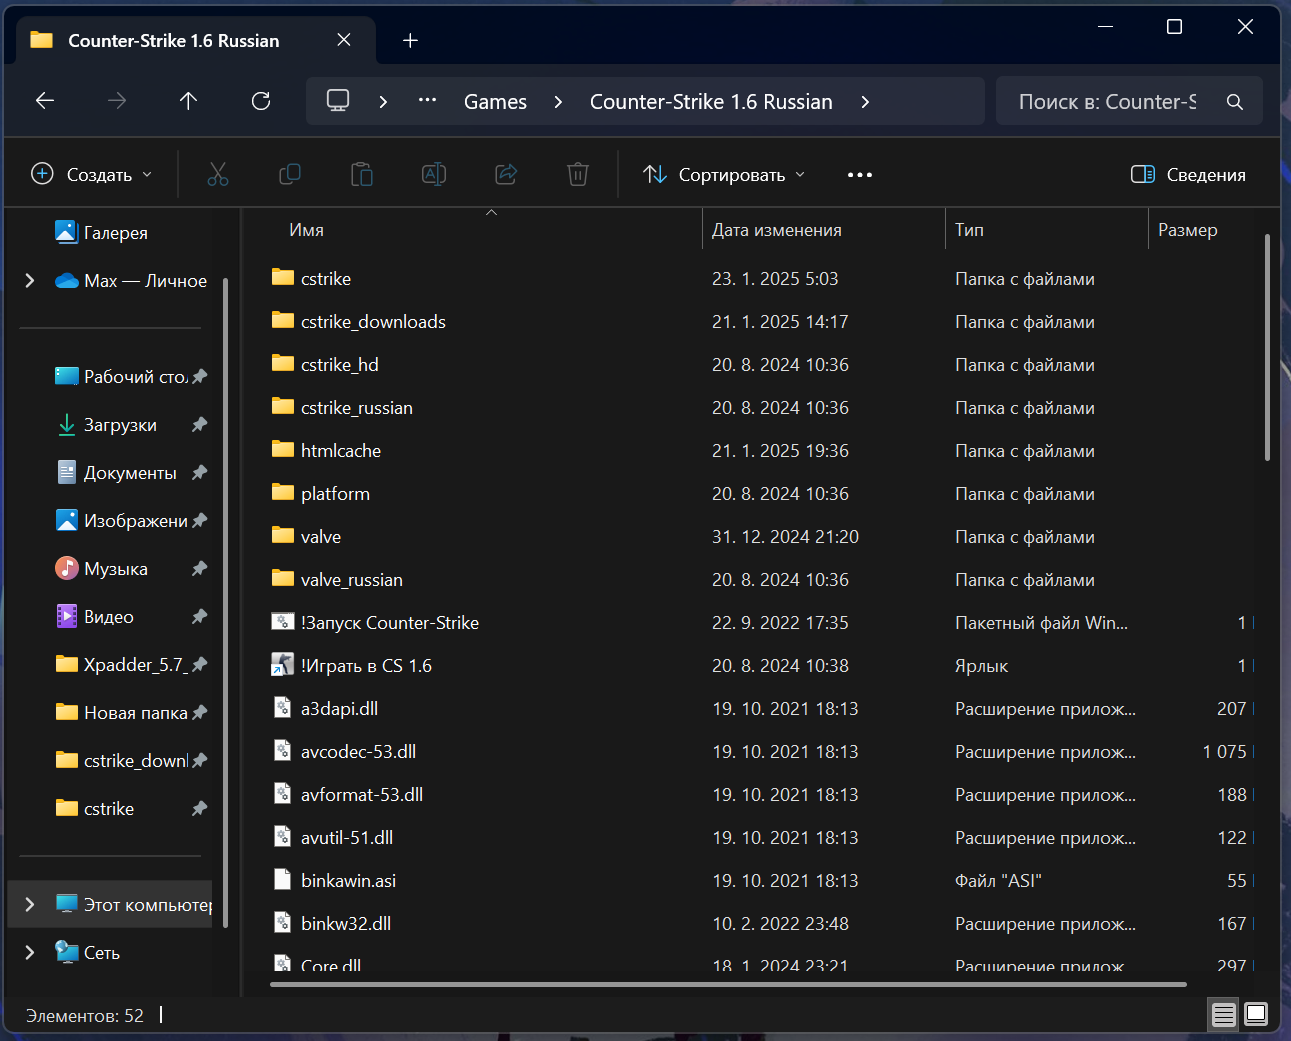Image resolution: width=1291 pixels, height=1041 pixels.
Task: Switch to details list view layout
Action: [x=1224, y=1015]
